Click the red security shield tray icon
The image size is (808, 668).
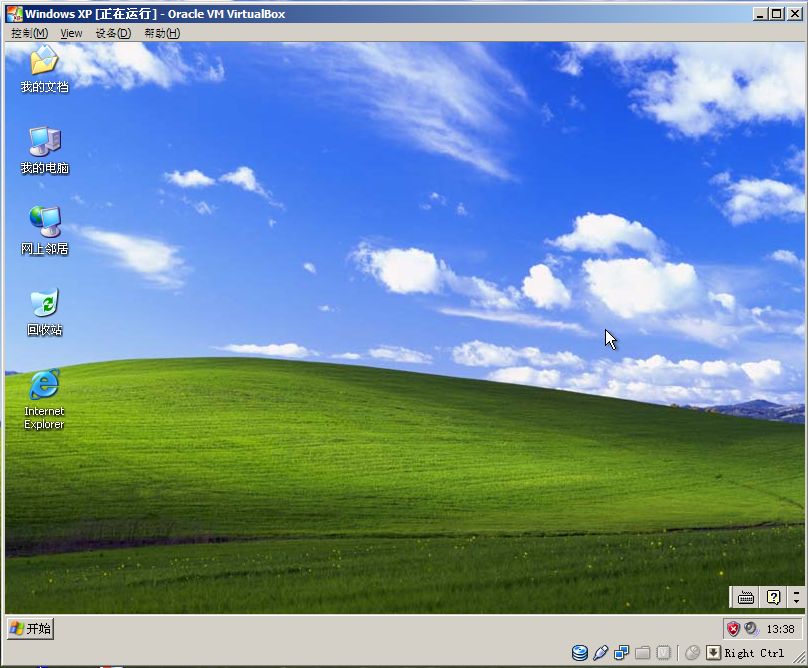(x=733, y=629)
